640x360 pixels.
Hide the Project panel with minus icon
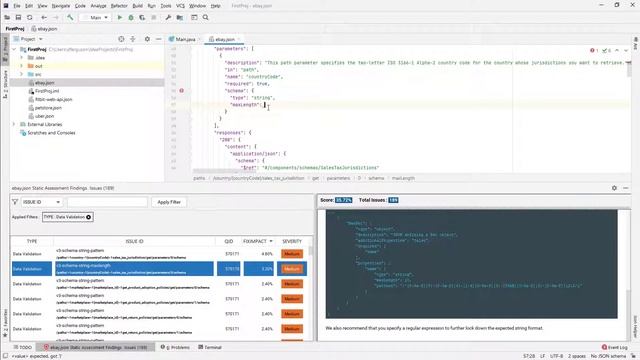pos(158,39)
